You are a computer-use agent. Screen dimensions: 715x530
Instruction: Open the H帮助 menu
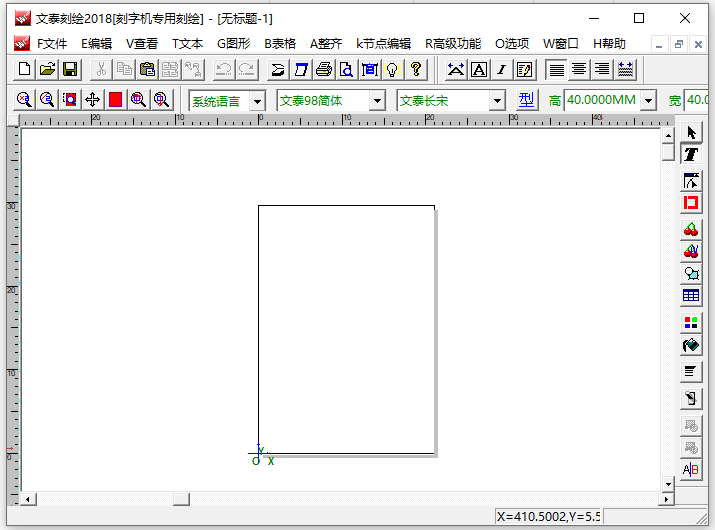coord(609,44)
